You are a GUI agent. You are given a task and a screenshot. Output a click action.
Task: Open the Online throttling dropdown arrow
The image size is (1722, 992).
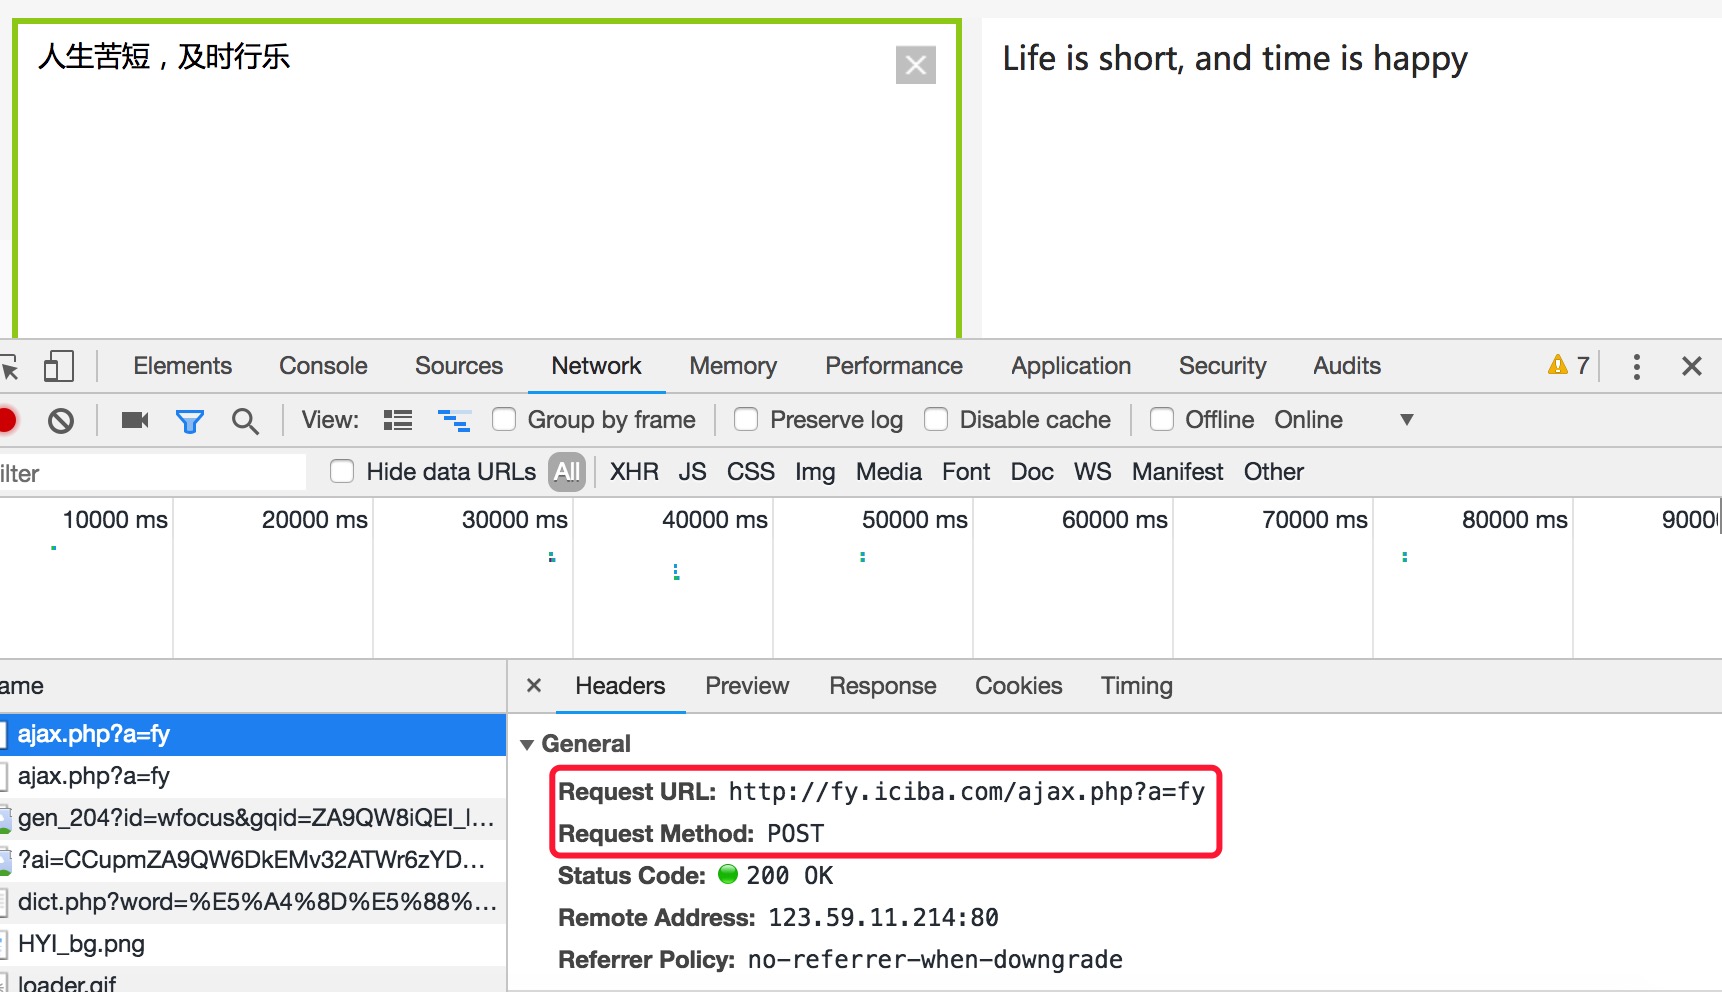click(x=1406, y=419)
